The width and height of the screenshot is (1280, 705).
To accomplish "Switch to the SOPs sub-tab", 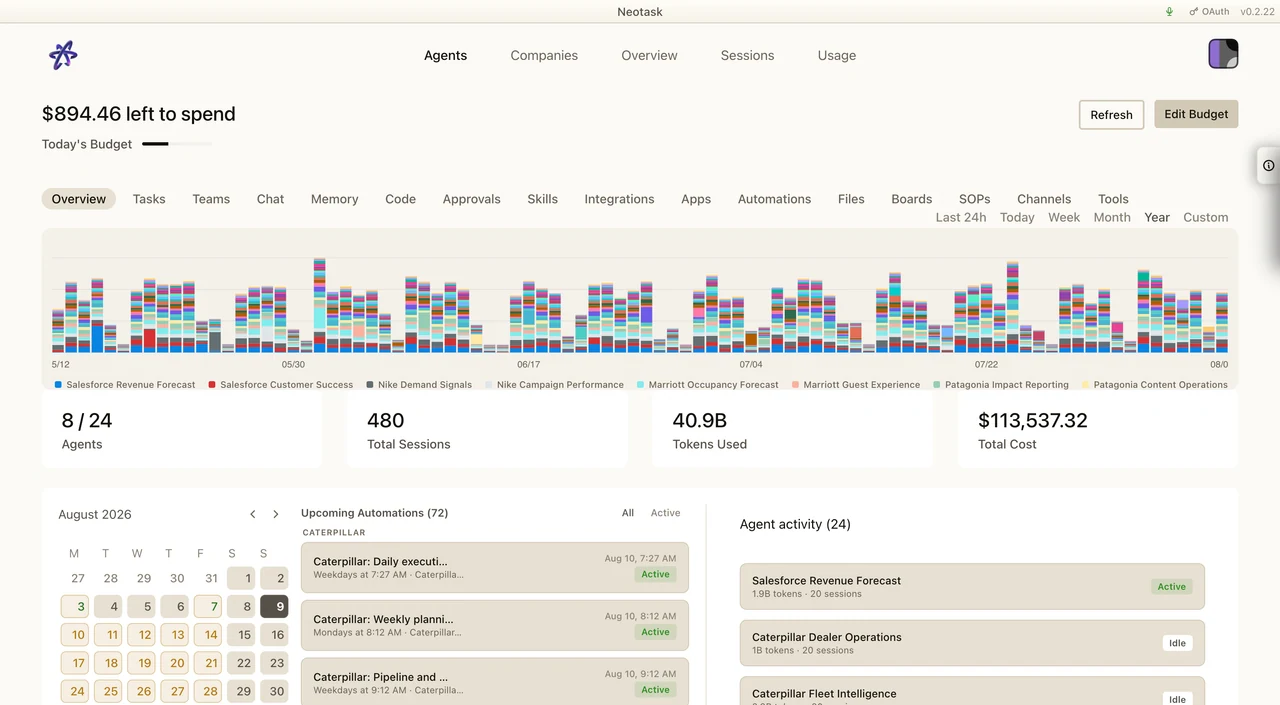I will click(x=974, y=199).
